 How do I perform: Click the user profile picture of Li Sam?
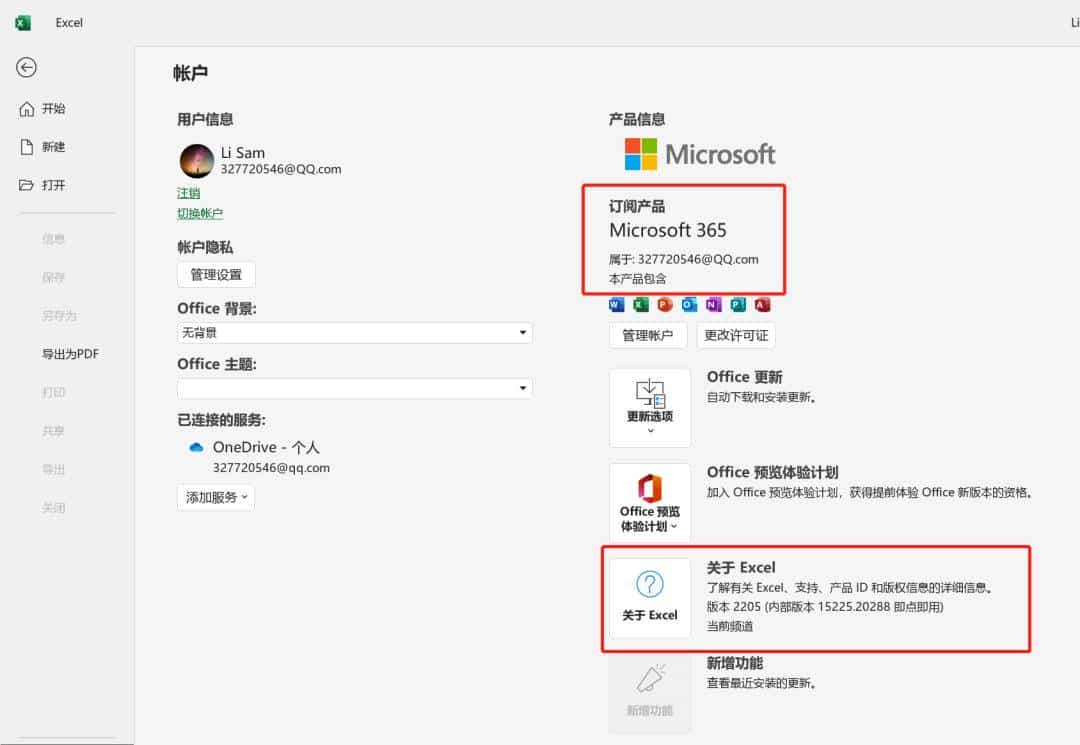pos(196,160)
